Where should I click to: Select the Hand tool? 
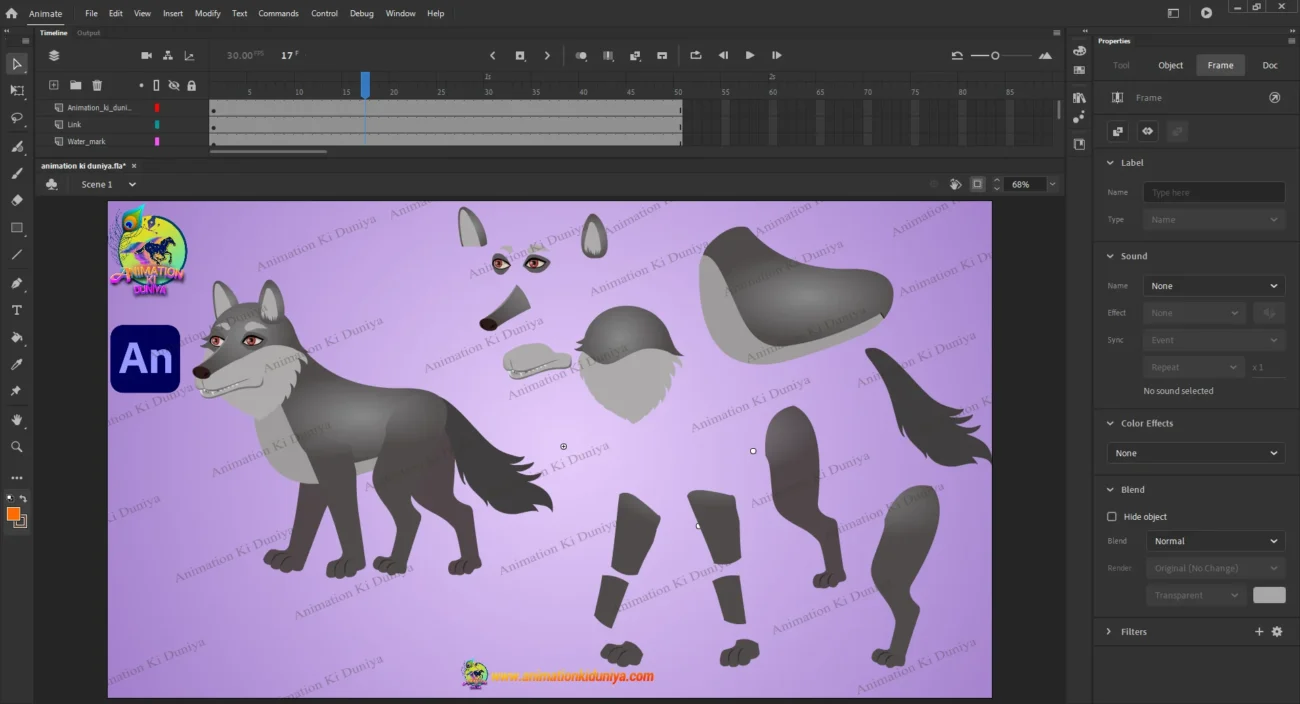[17, 420]
